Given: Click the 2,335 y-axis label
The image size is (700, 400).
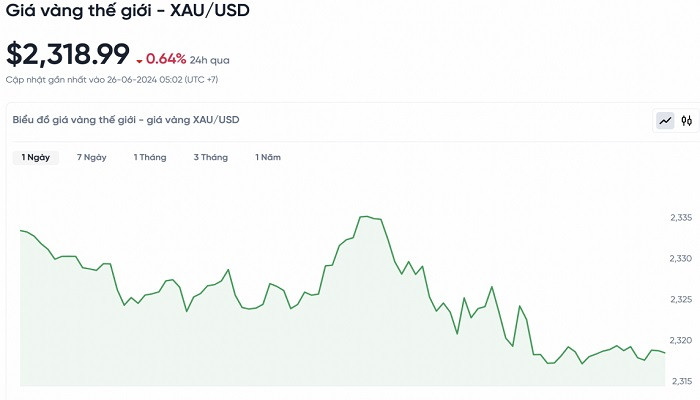Looking at the screenshot, I should click(x=681, y=218).
